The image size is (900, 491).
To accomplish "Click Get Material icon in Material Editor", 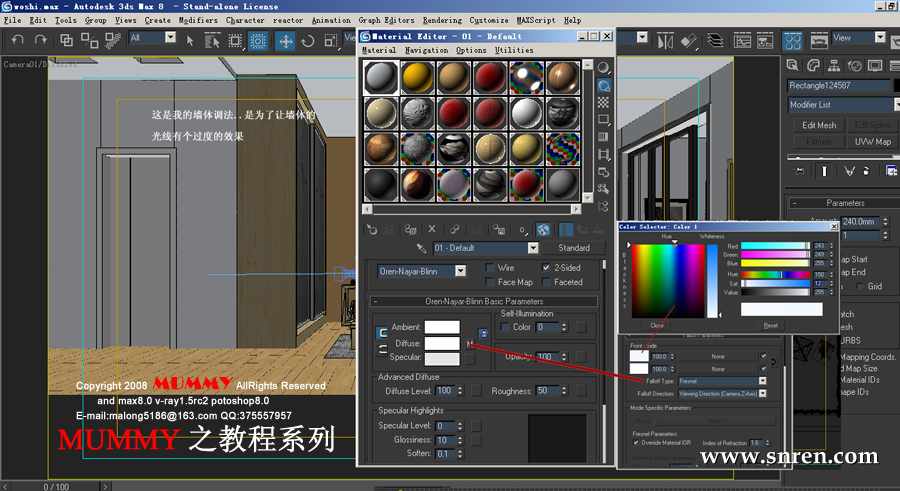I will click(x=373, y=230).
